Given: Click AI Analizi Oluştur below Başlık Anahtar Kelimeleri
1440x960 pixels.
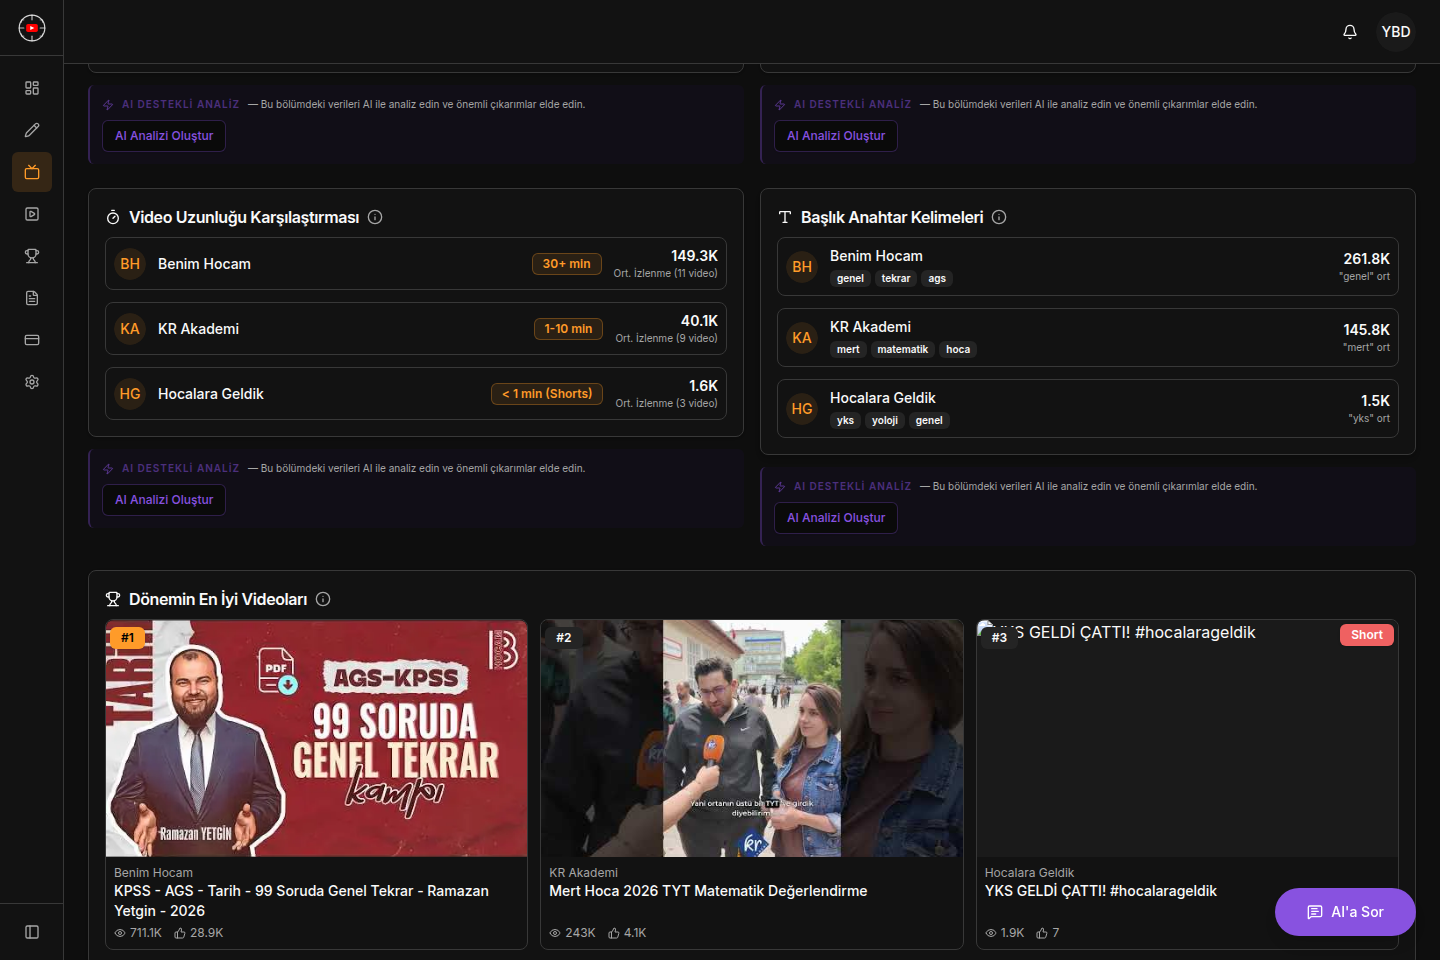Looking at the screenshot, I should pyautogui.click(x=836, y=518).
